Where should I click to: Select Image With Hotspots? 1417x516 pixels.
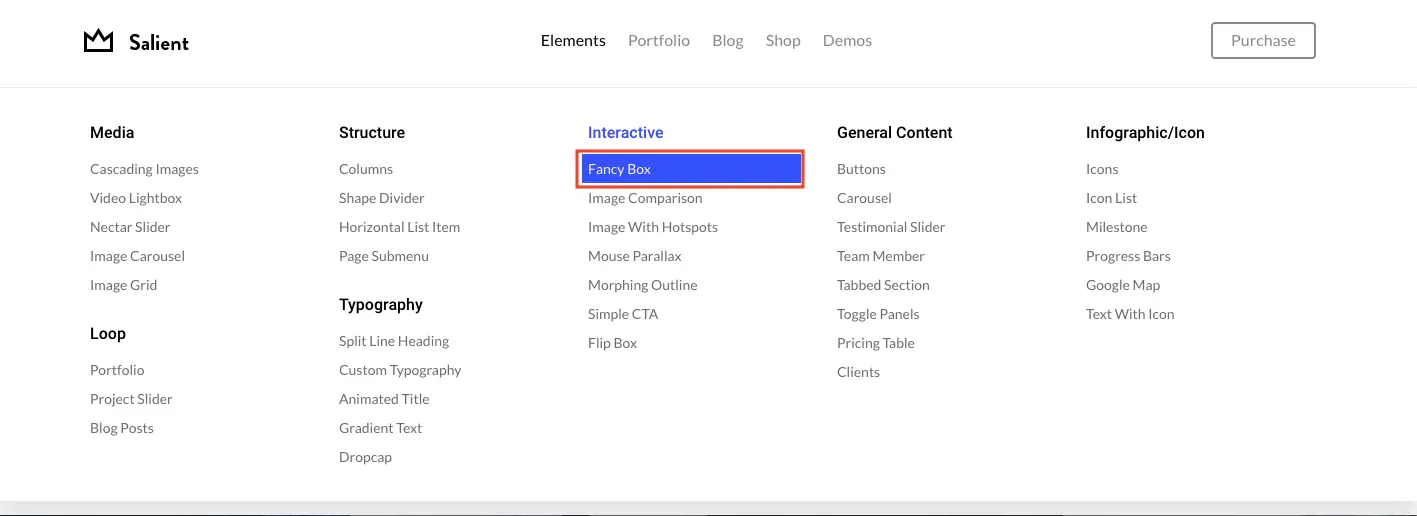653,227
